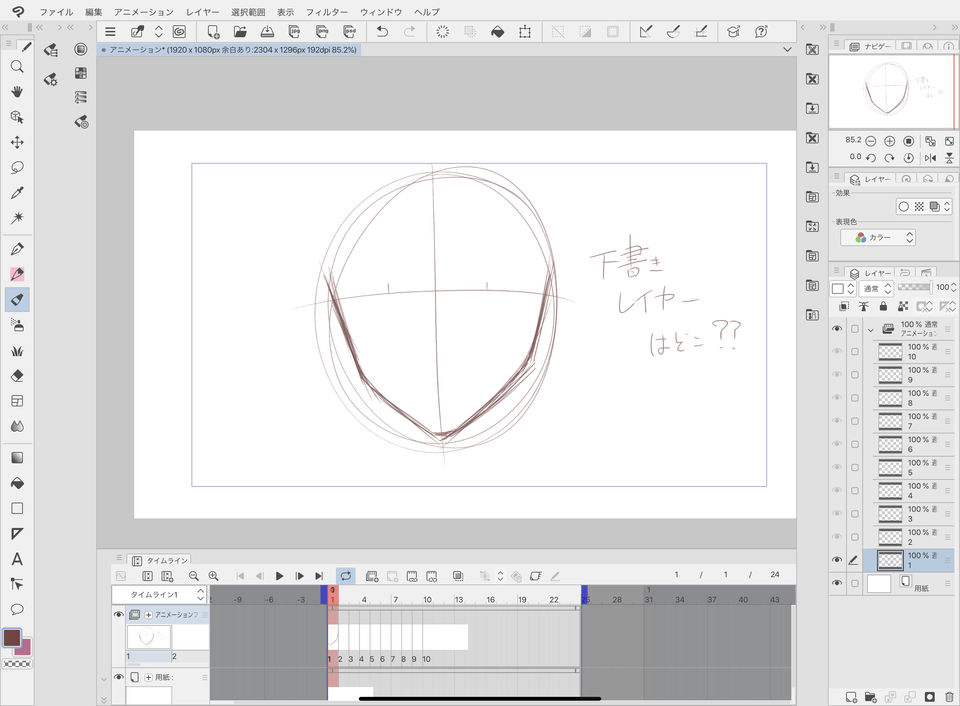Select the Fill bucket tool
The width and height of the screenshot is (960, 706).
[x=17, y=483]
